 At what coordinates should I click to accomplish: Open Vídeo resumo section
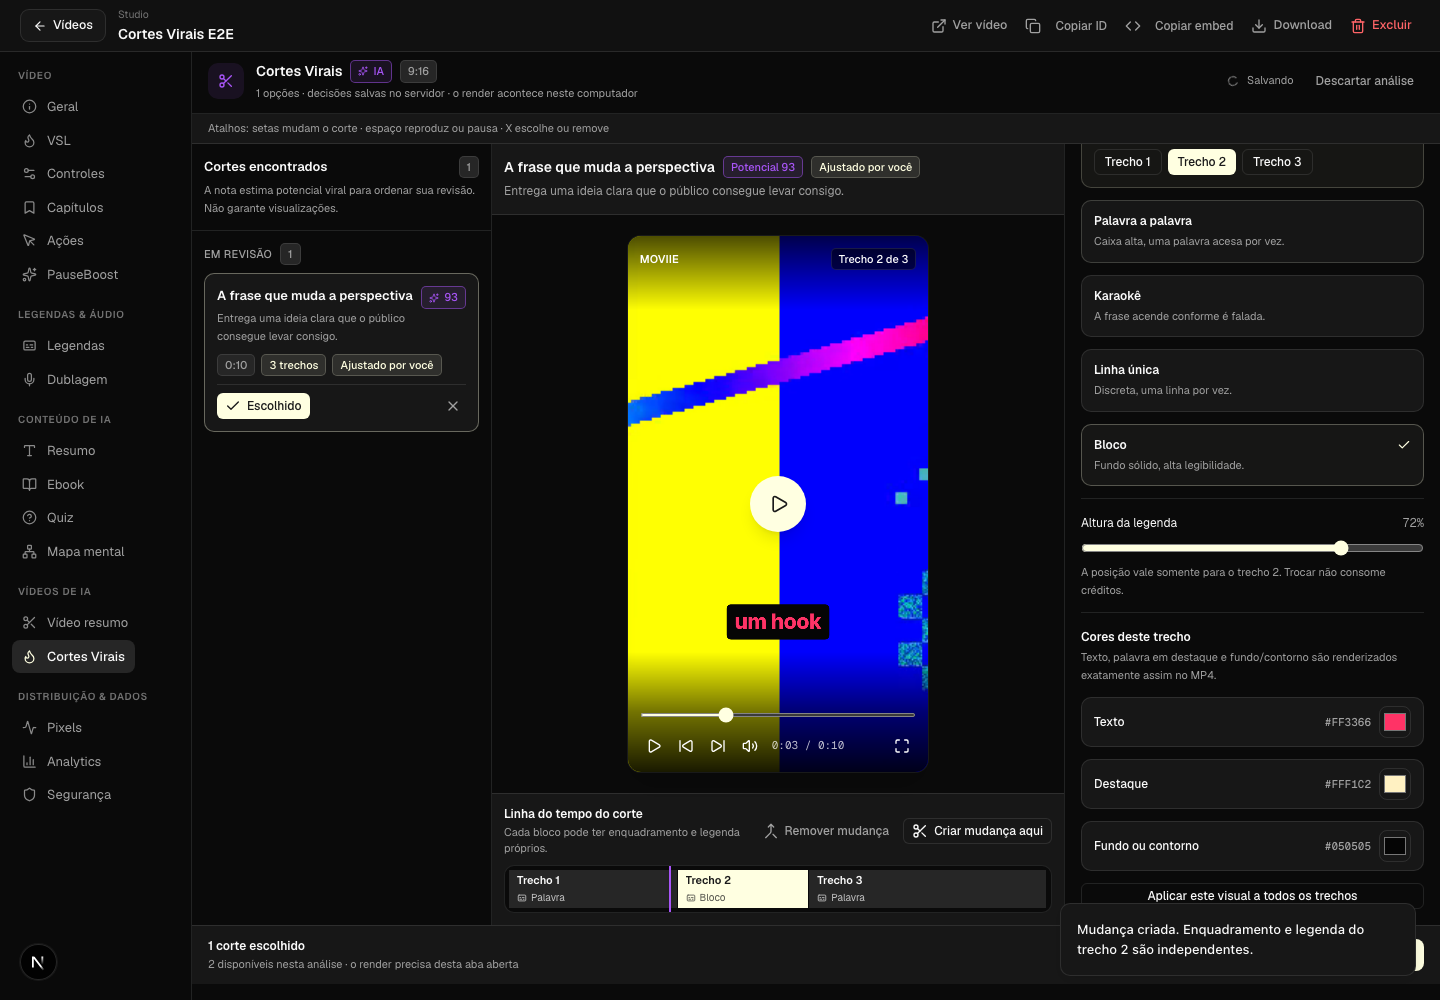coord(87,623)
